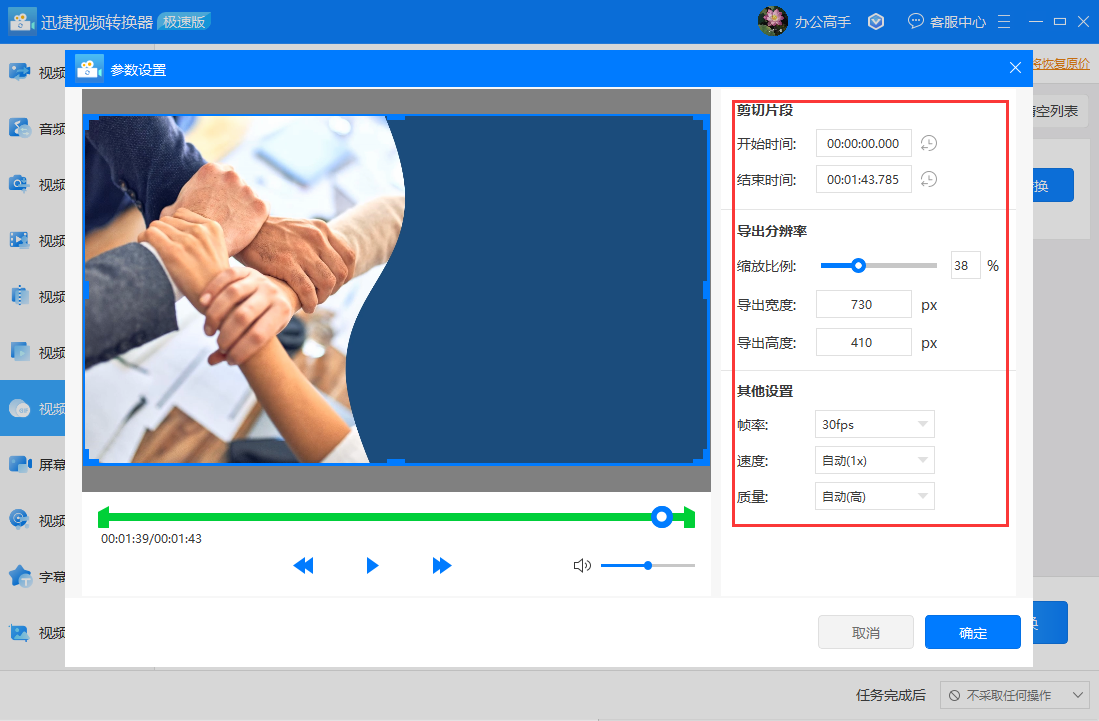The height and width of the screenshot is (721, 1099).
Task: Open 客服中心 customer service chat
Action: click(x=946, y=20)
